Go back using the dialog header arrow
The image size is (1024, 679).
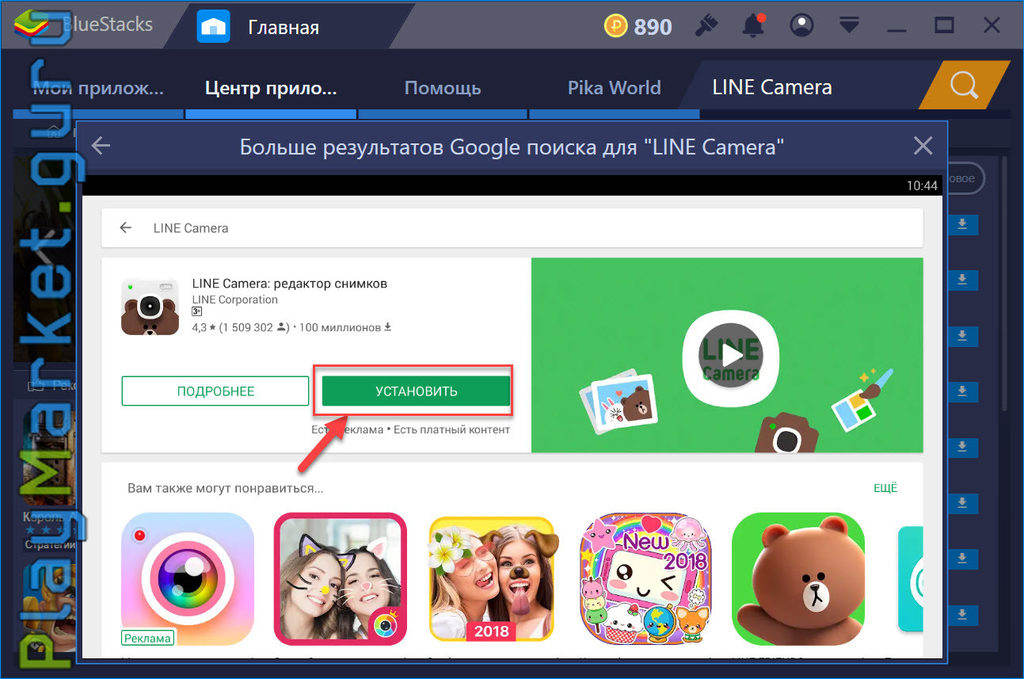point(101,146)
